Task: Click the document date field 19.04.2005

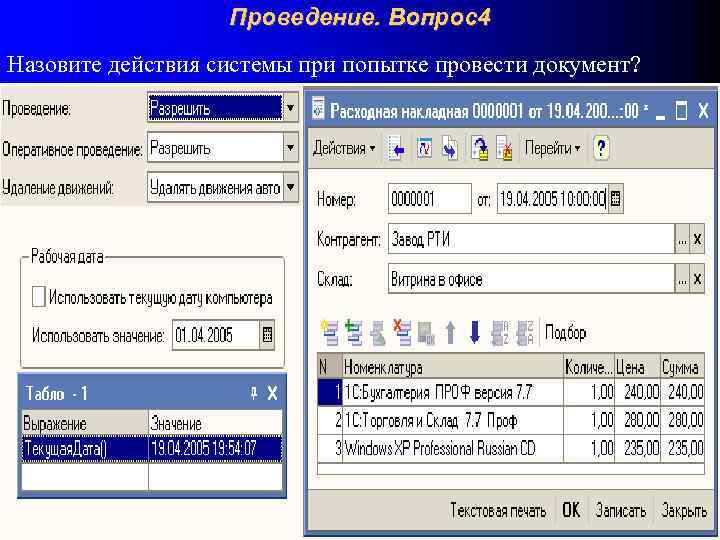Action: [552, 199]
